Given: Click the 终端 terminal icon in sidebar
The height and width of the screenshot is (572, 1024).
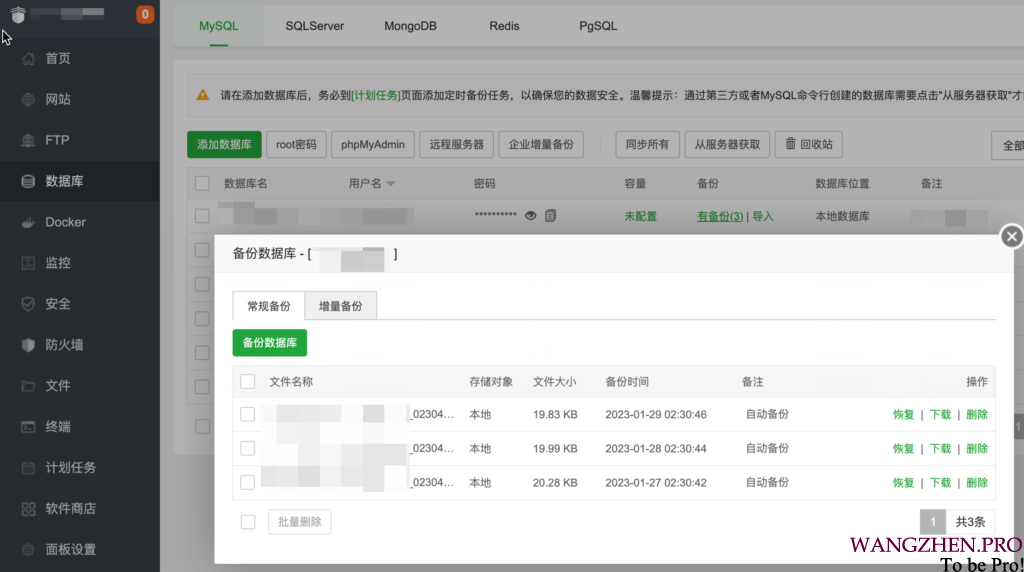Looking at the screenshot, I should (x=28, y=427).
